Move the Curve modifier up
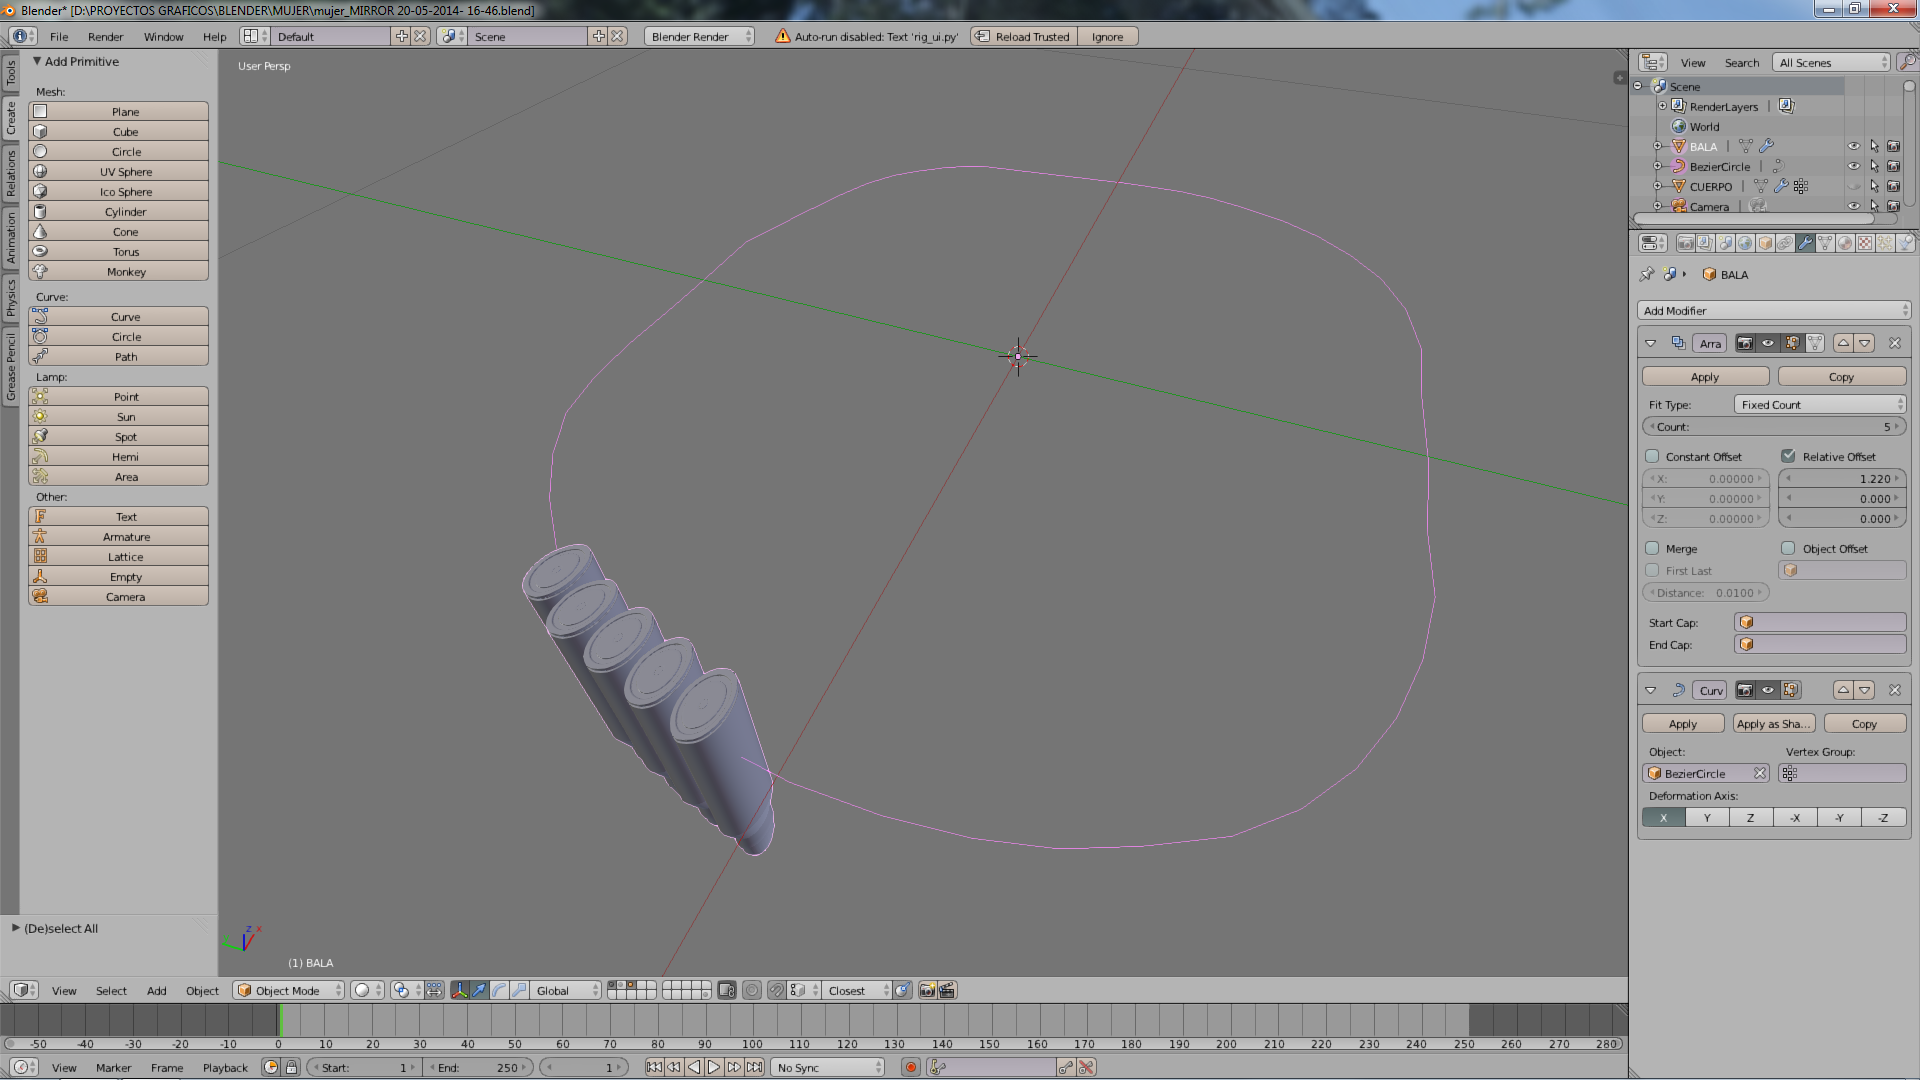The width and height of the screenshot is (1920, 1080). tap(1843, 690)
